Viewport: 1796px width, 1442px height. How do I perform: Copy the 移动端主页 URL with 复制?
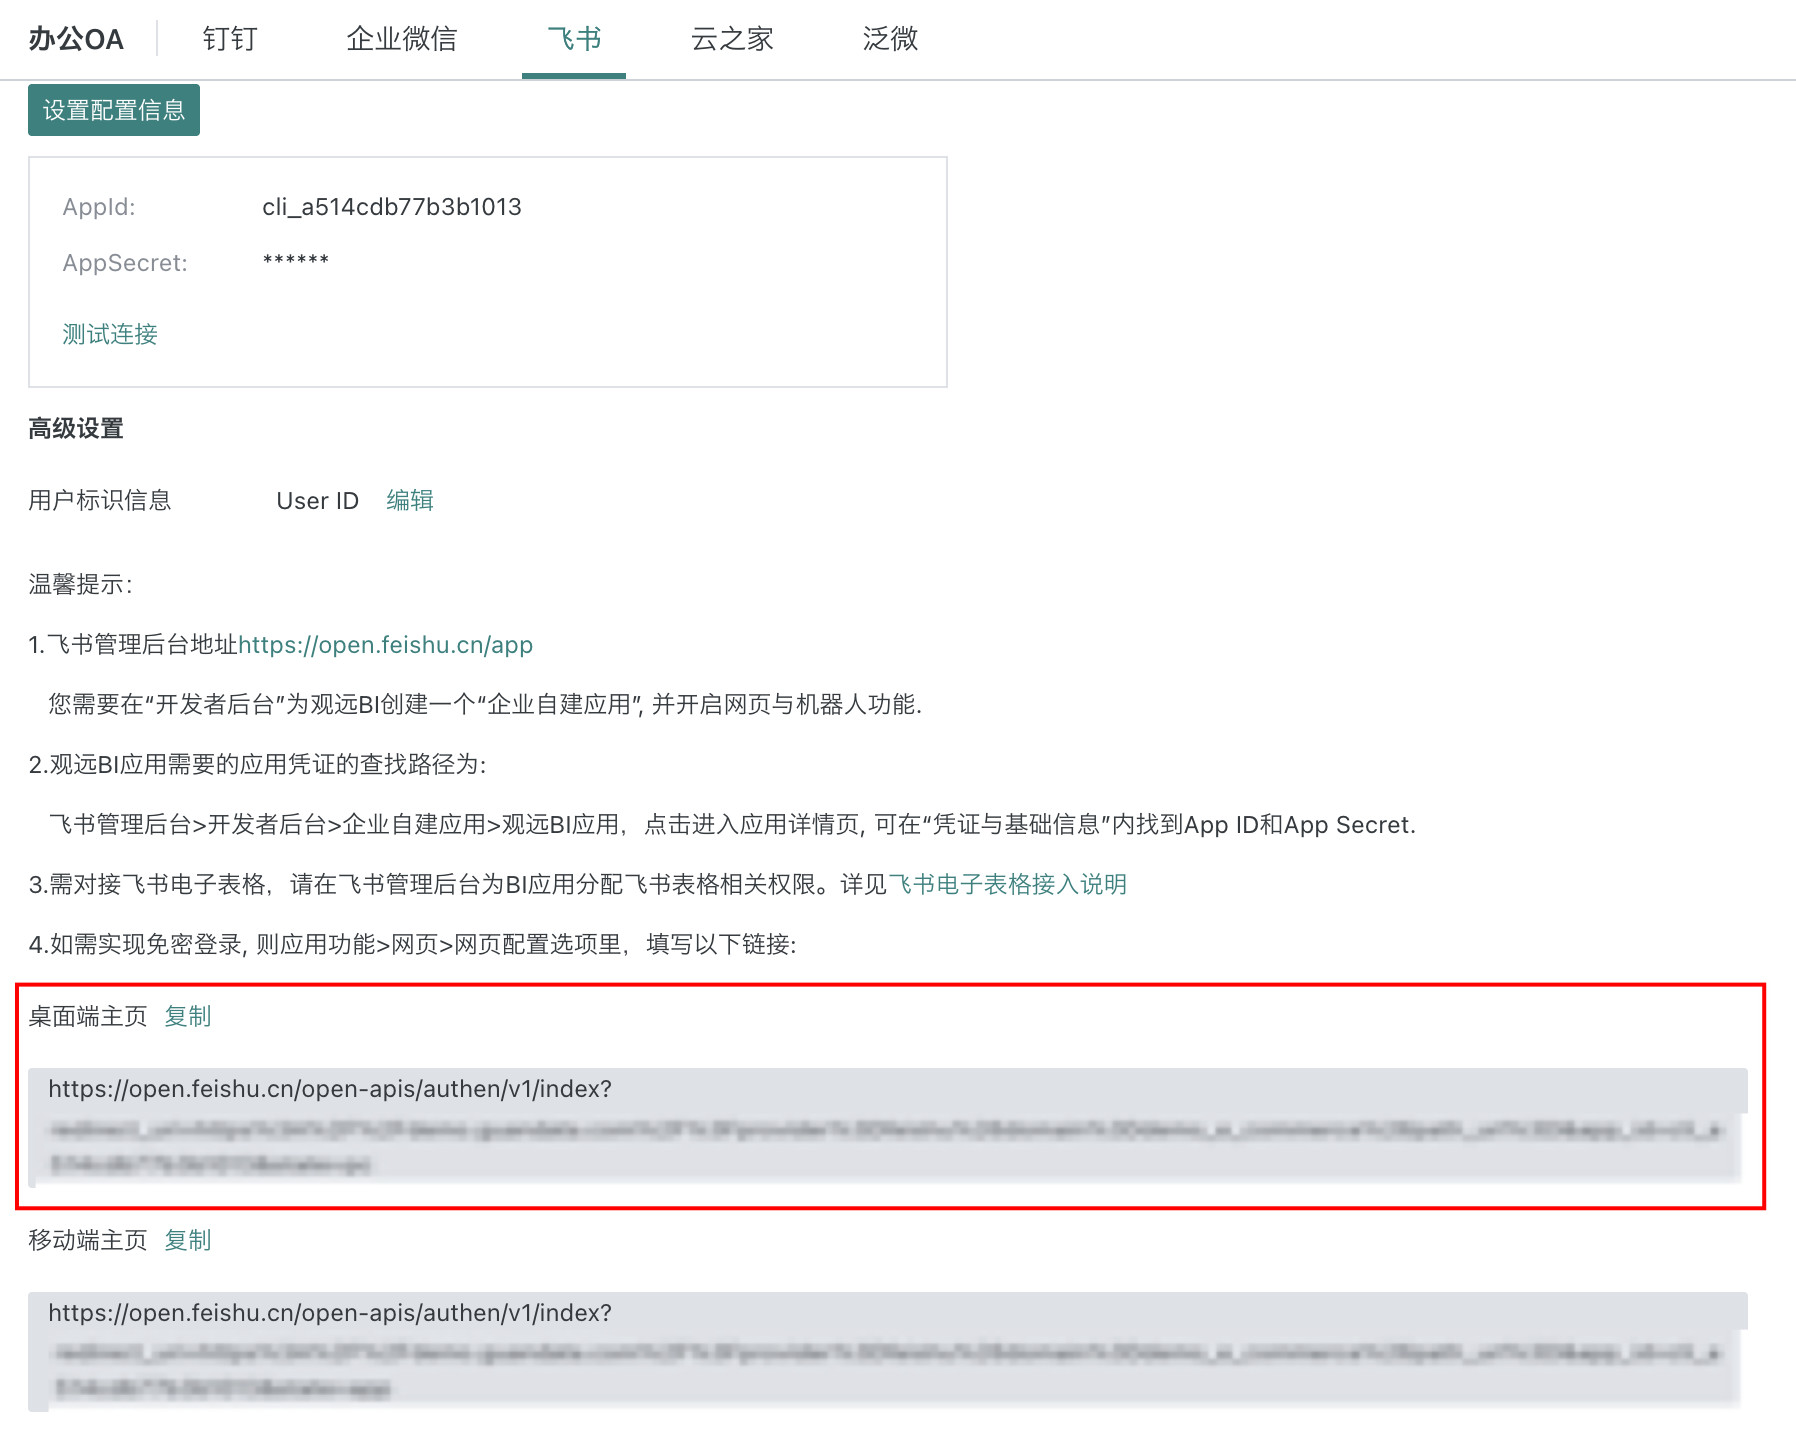[188, 1240]
